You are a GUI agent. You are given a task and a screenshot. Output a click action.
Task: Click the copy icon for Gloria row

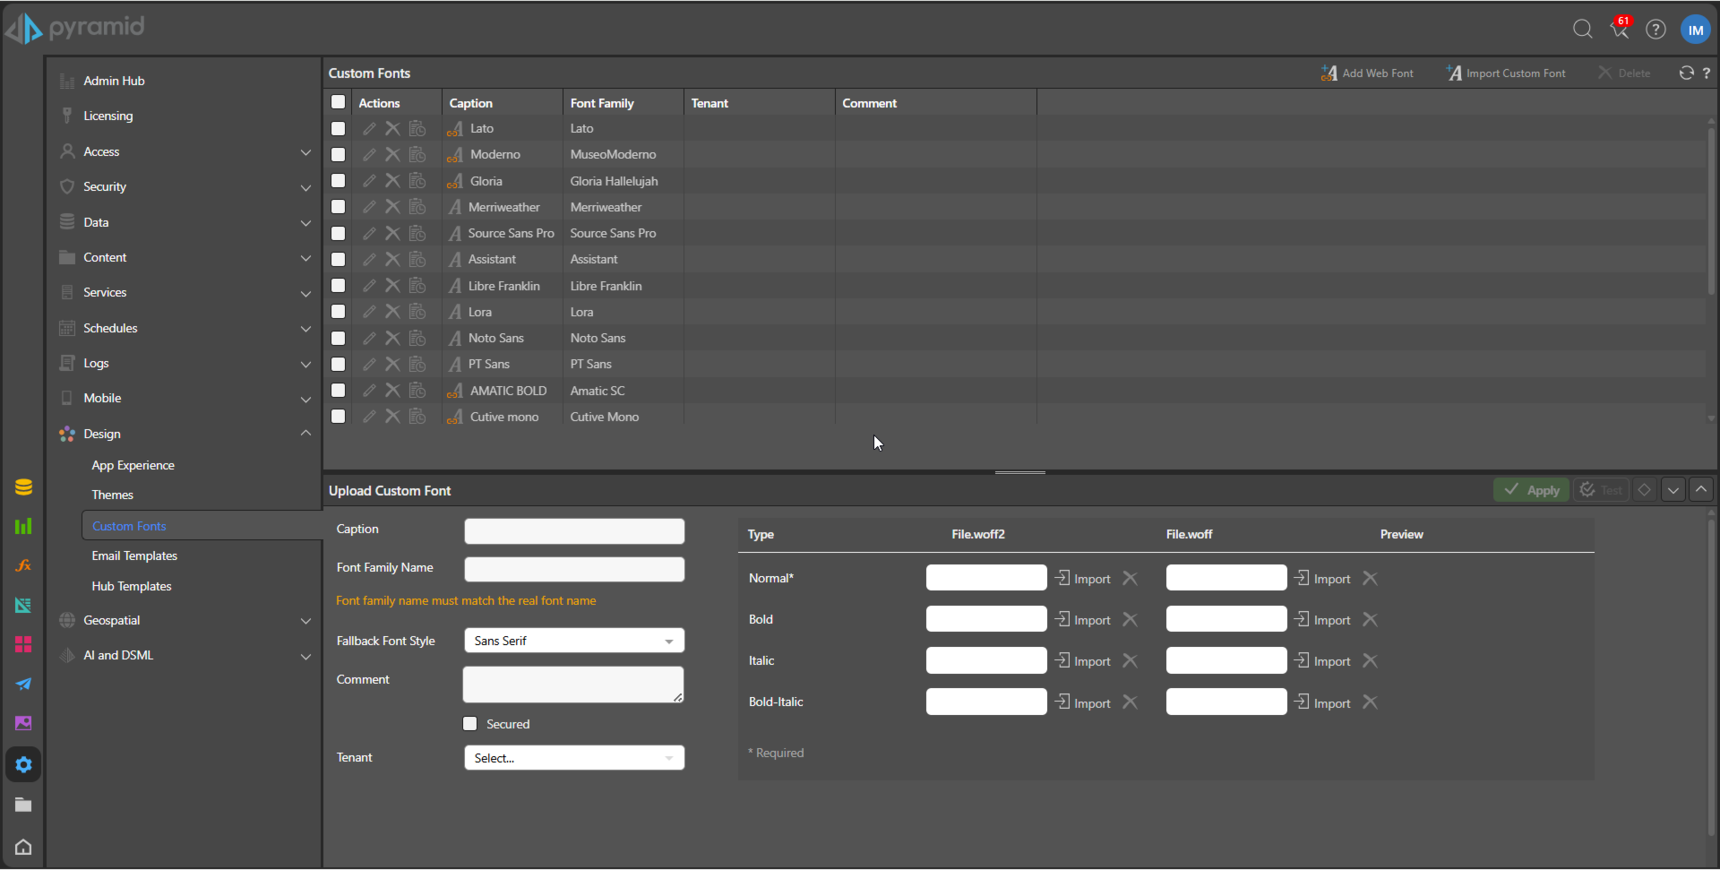pos(417,181)
